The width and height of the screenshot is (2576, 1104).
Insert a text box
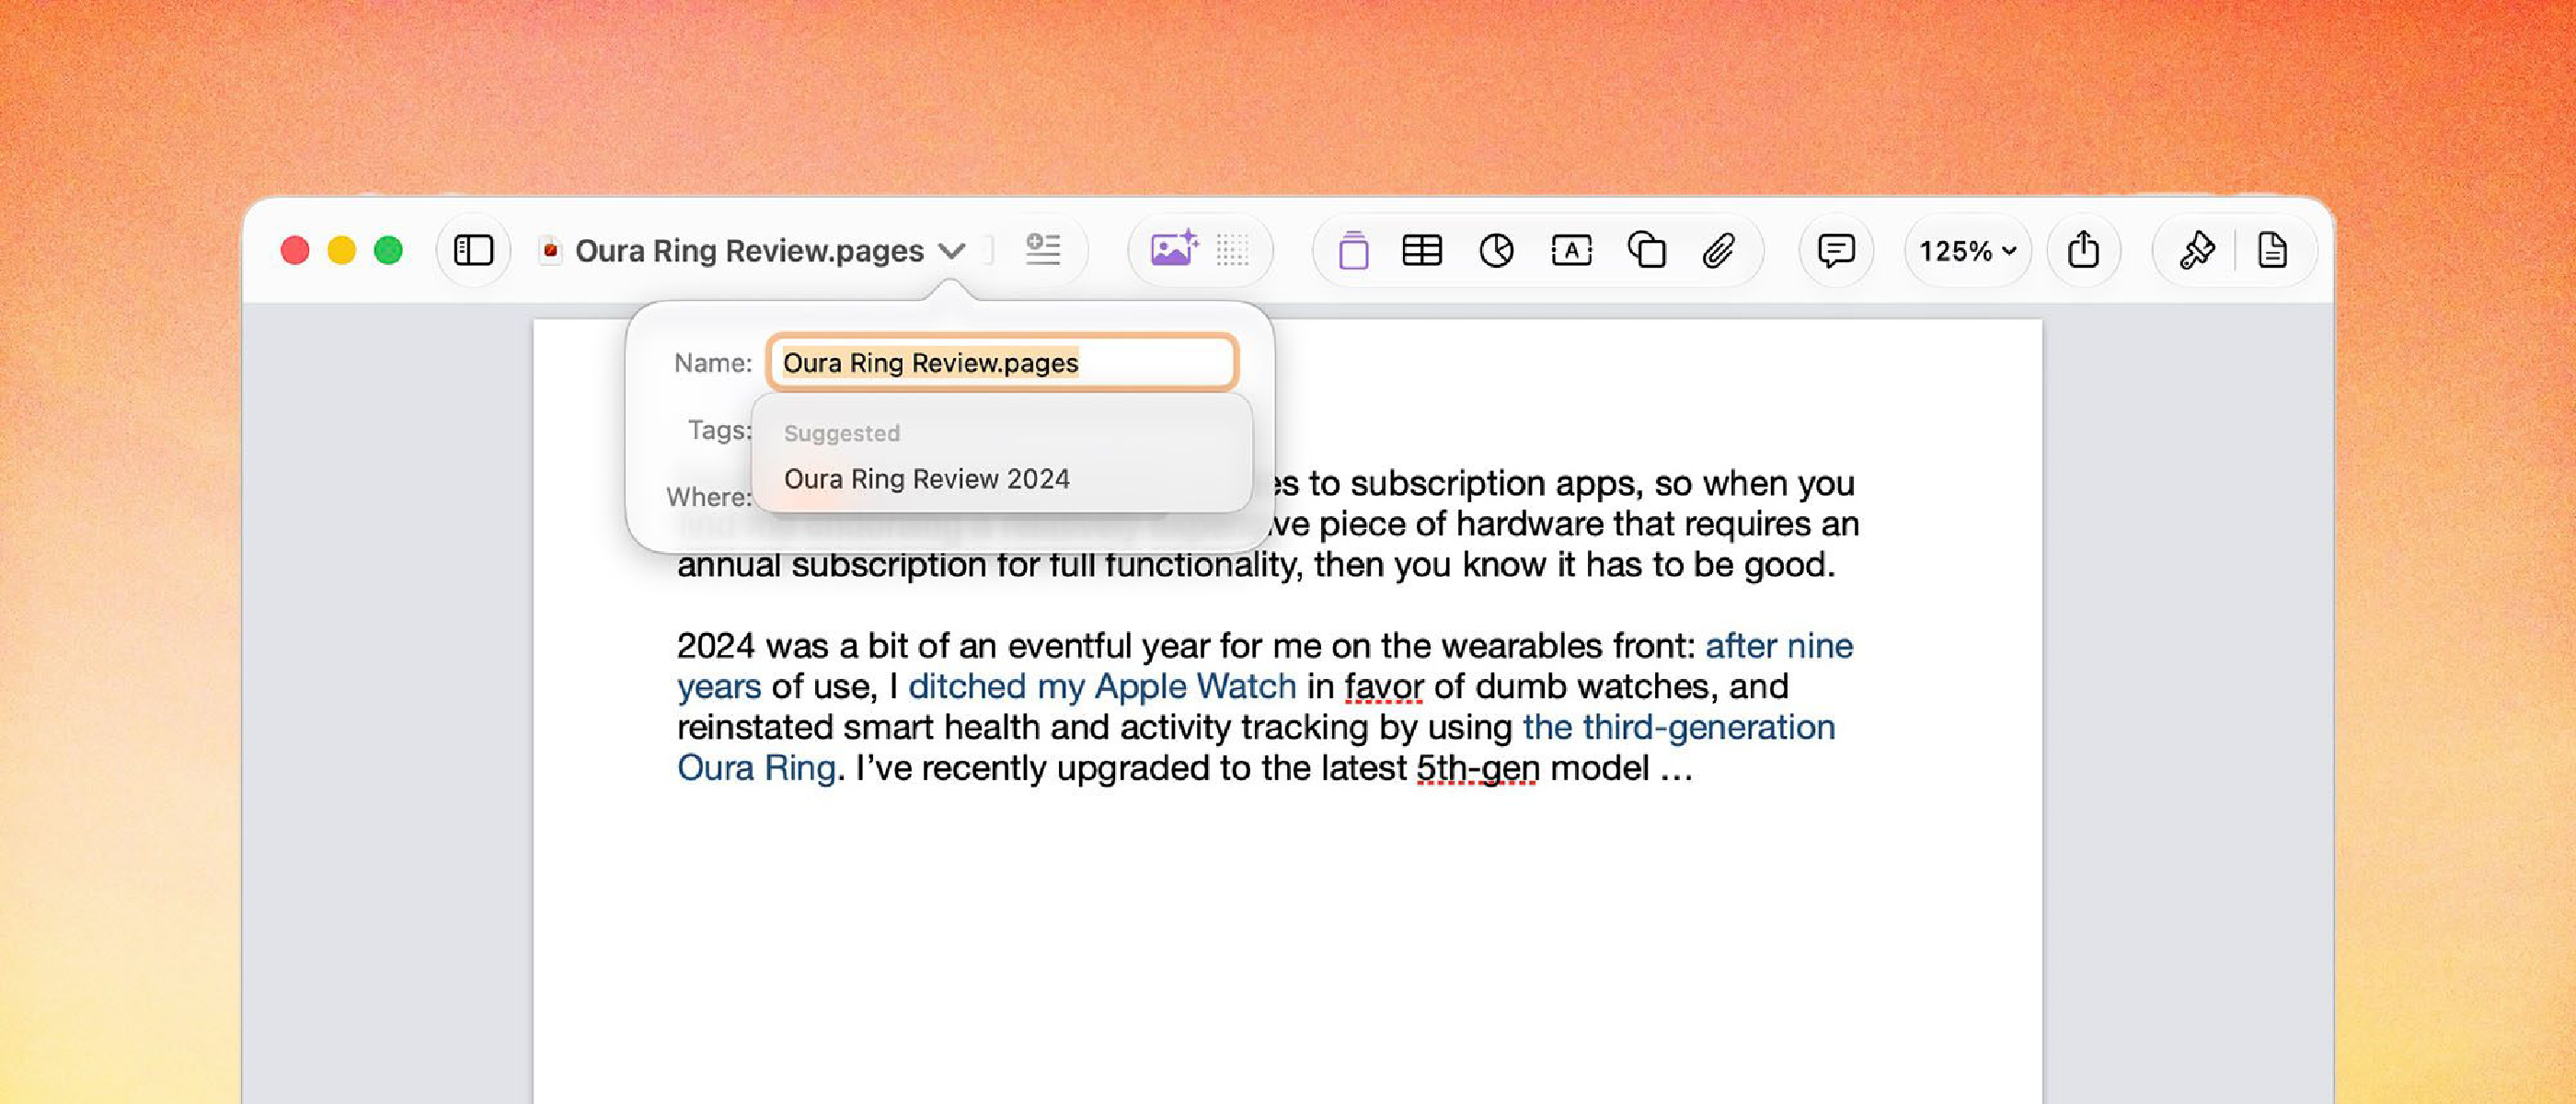point(1571,250)
